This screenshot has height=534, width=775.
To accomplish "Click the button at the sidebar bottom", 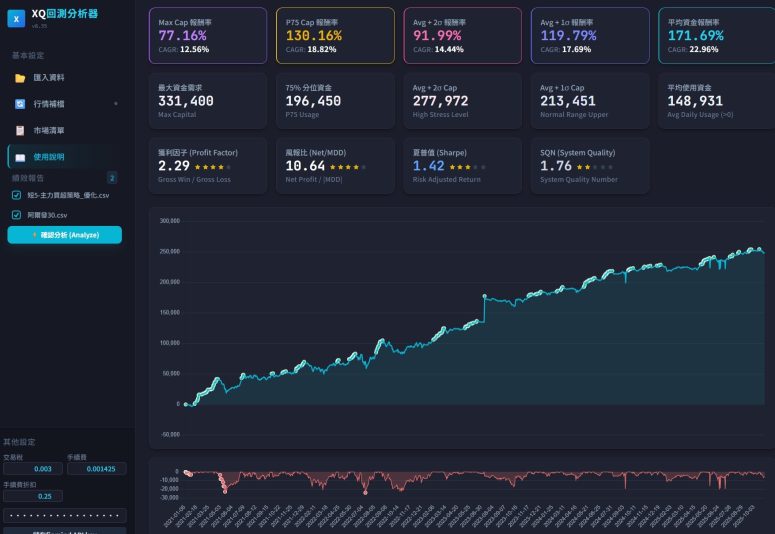I will (x=64, y=530).
